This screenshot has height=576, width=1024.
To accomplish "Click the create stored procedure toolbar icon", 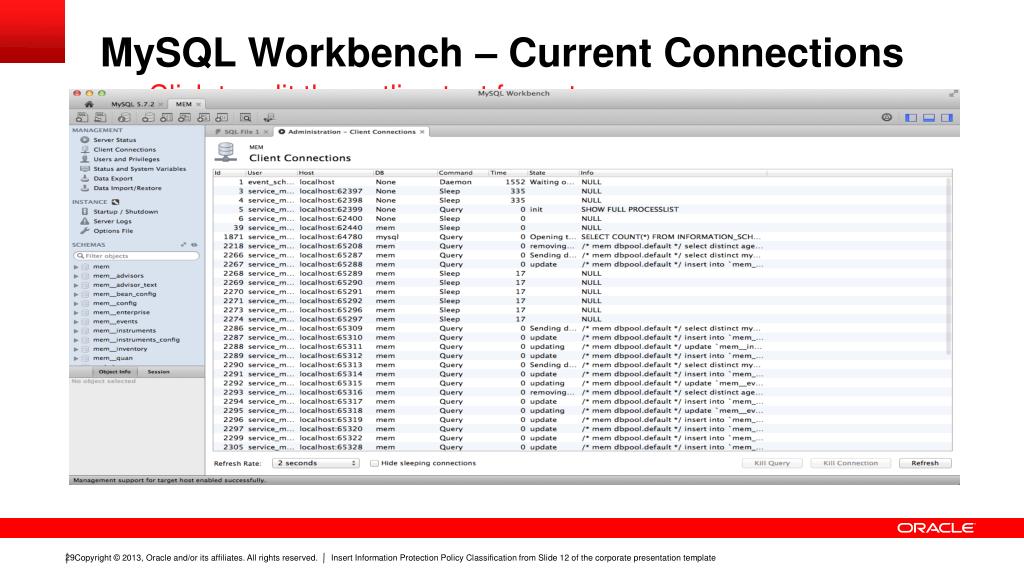I will [204, 118].
